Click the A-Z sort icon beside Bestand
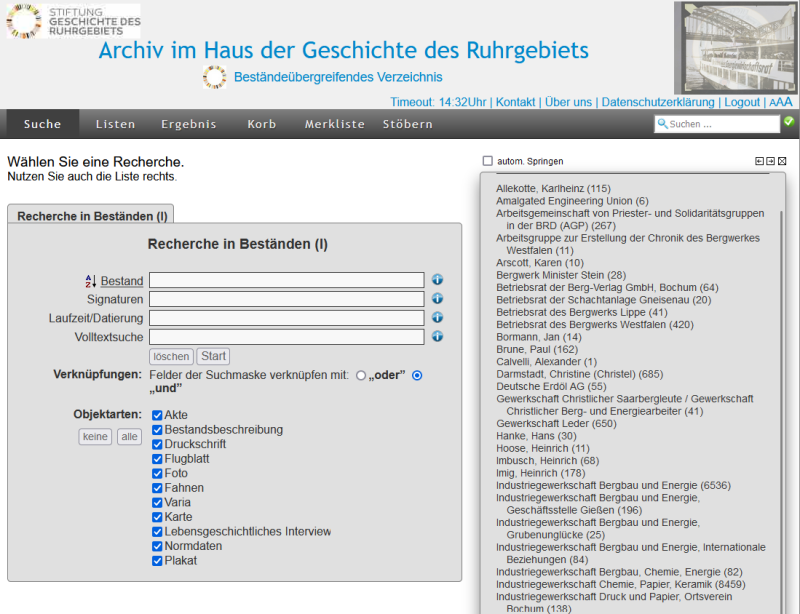The image size is (800, 614). click(x=91, y=281)
